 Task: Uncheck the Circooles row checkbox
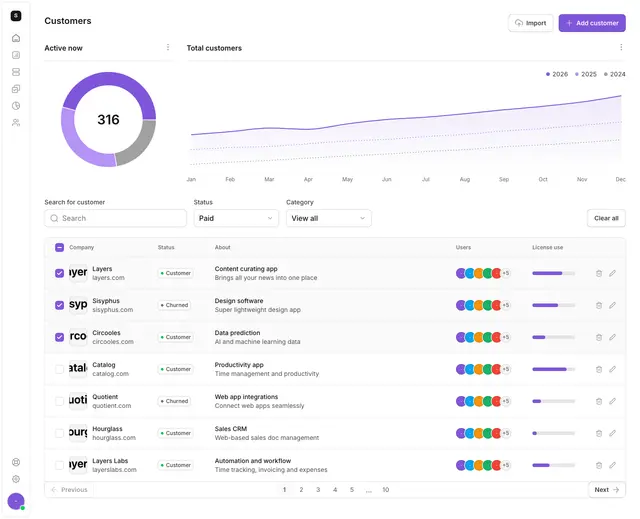pyautogui.click(x=60, y=337)
